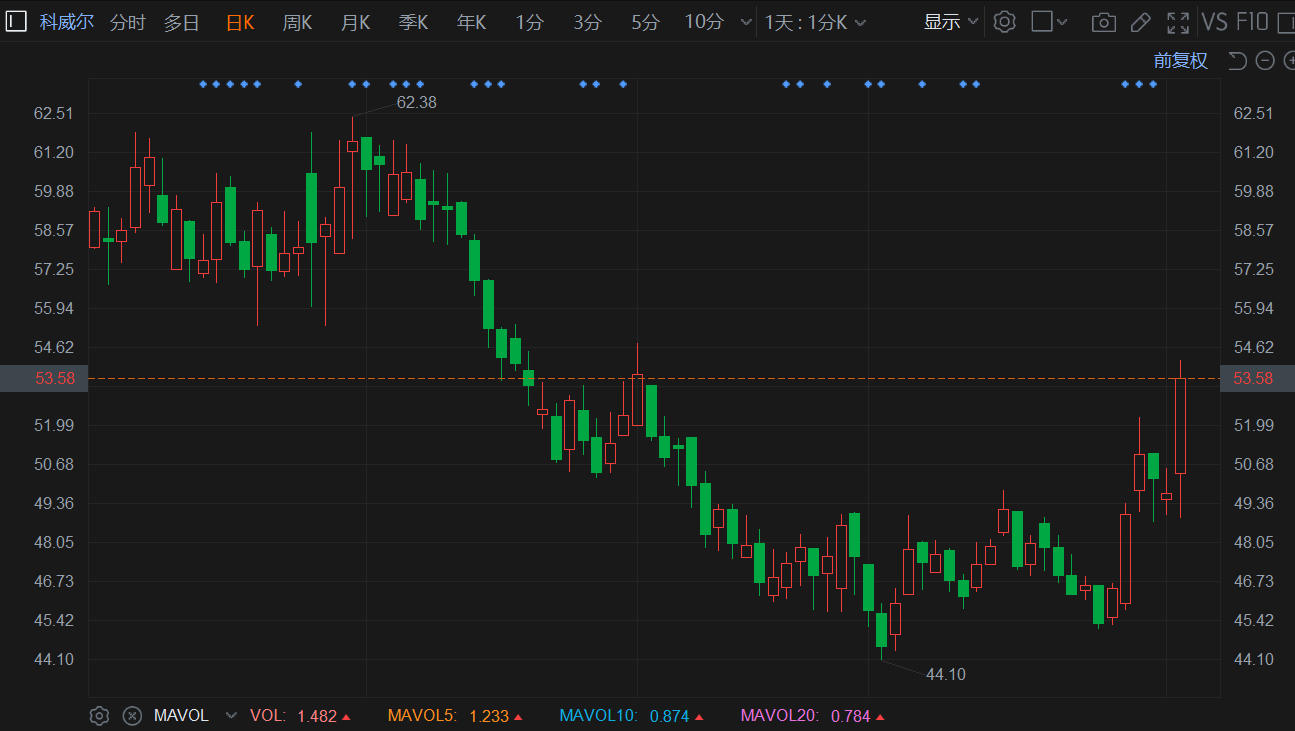
Task: Click the 科威尔 stock name
Action: pos(67,22)
